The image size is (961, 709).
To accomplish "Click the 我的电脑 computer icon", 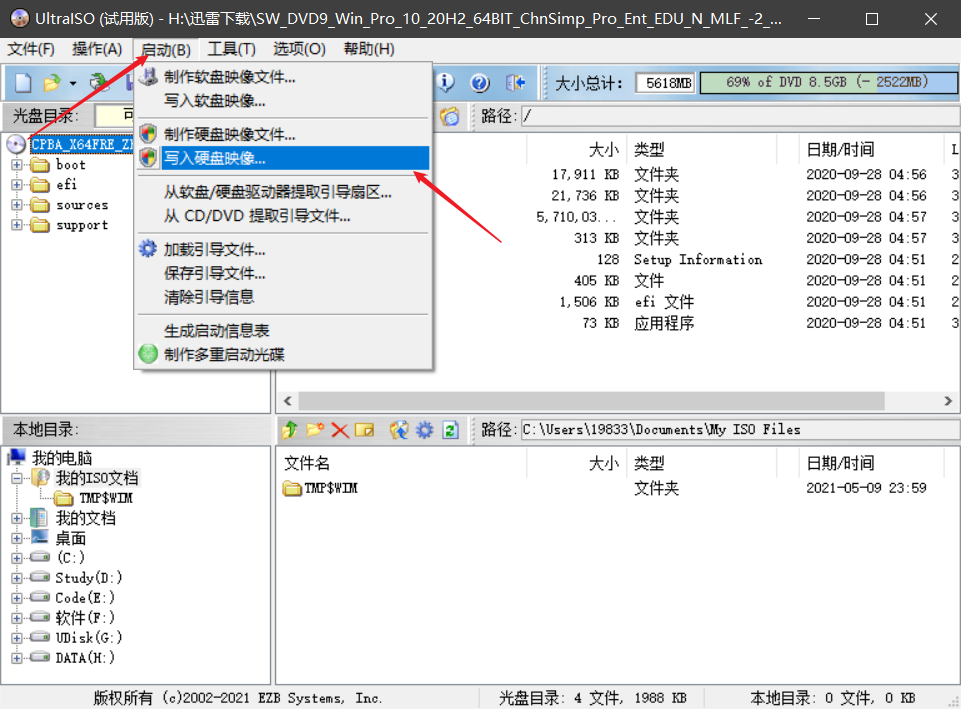I will point(17,457).
